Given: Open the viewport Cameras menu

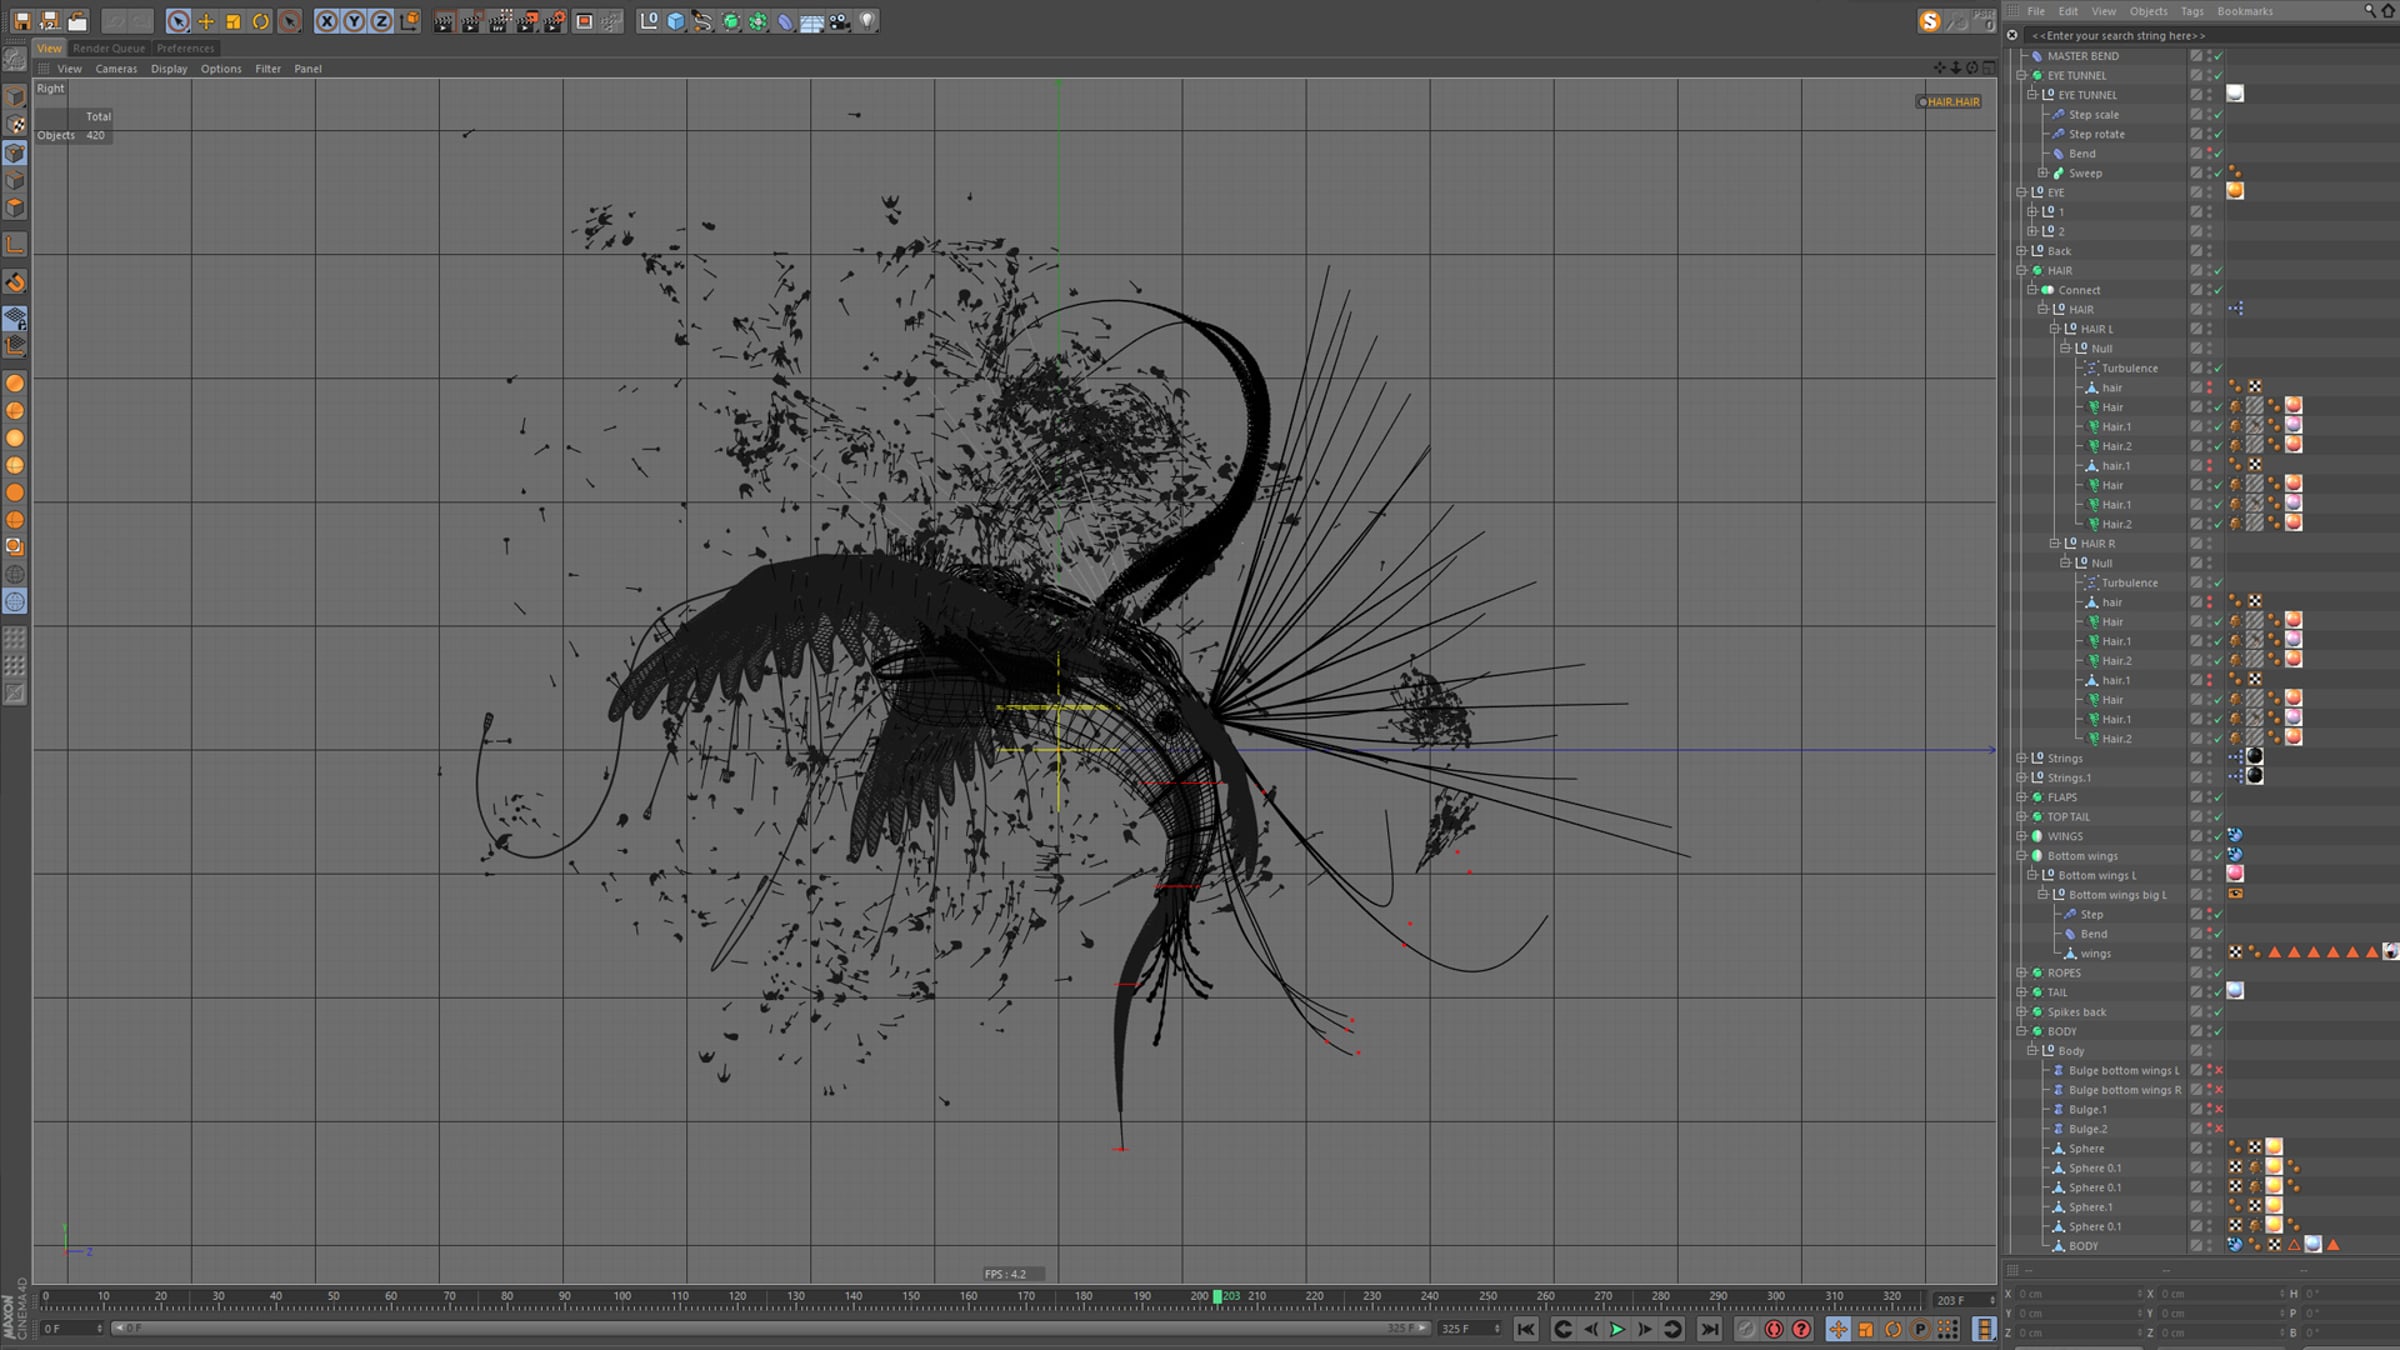Looking at the screenshot, I should click(116, 69).
